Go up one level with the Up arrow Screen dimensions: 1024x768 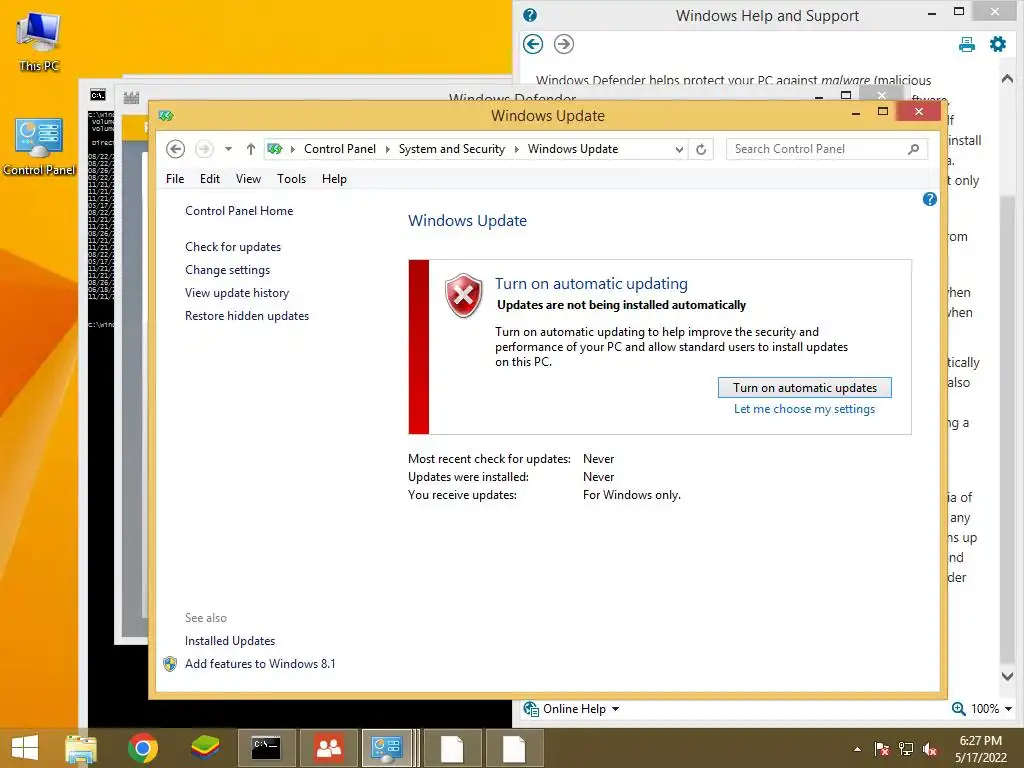pyautogui.click(x=251, y=149)
